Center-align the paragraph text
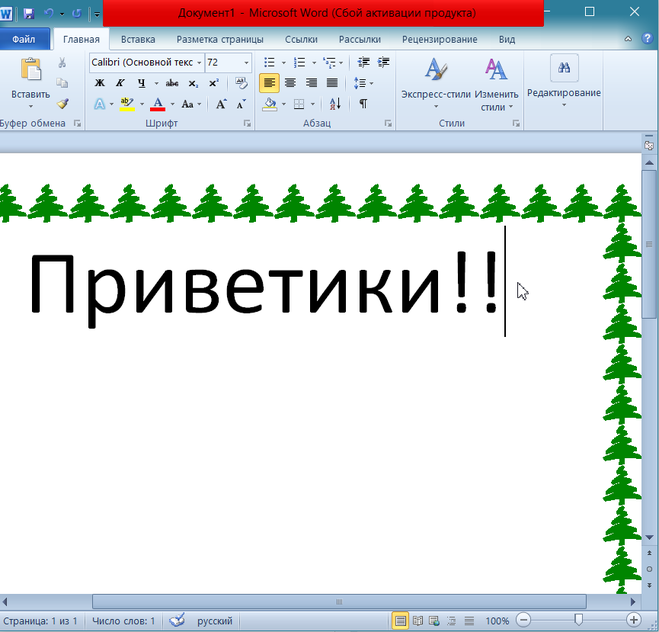659x632 pixels. pyautogui.click(x=290, y=83)
